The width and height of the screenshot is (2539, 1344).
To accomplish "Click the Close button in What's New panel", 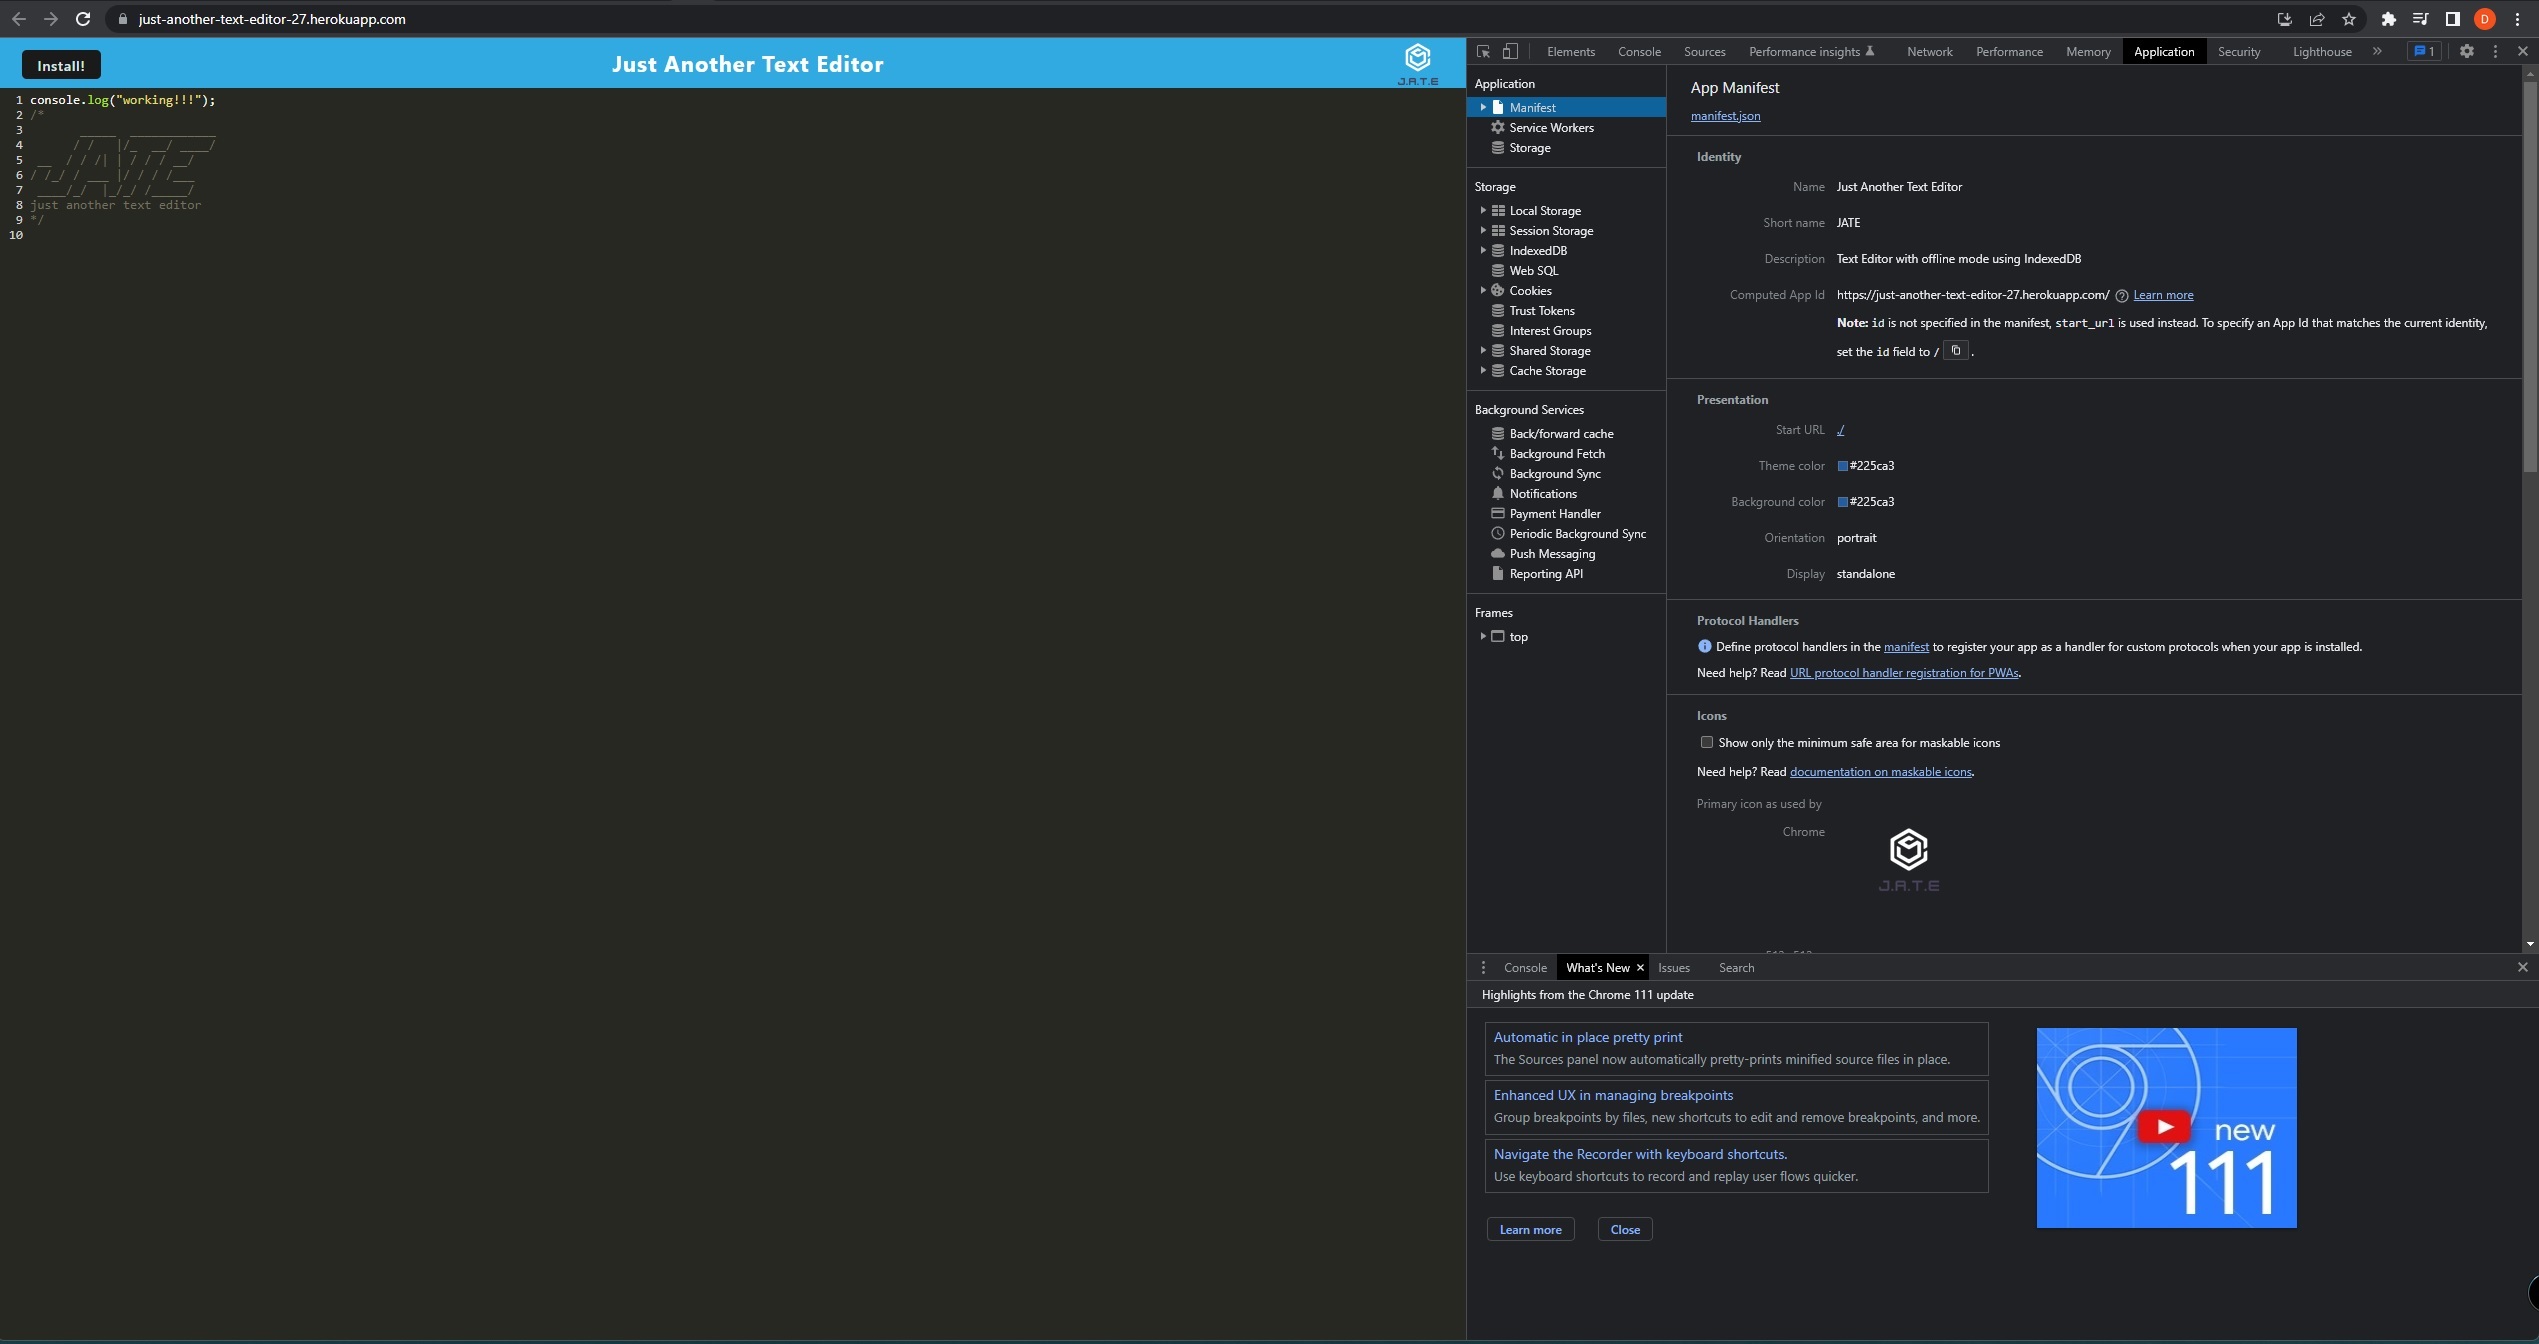I will (x=1625, y=1230).
